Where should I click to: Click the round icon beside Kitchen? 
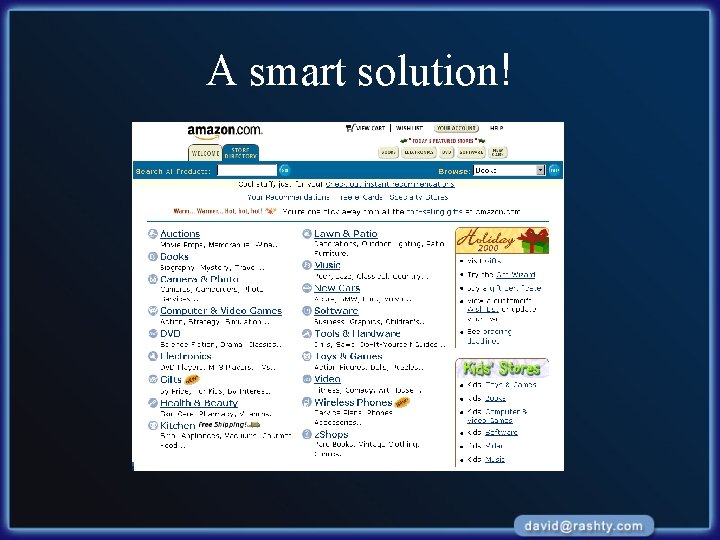153,426
